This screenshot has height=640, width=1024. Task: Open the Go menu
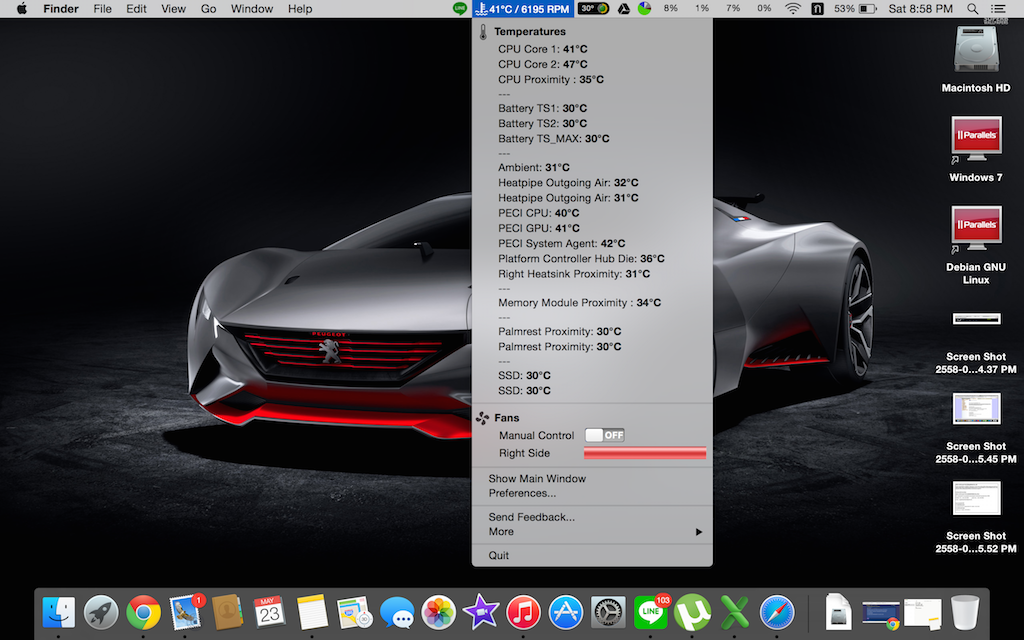[x=208, y=9]
